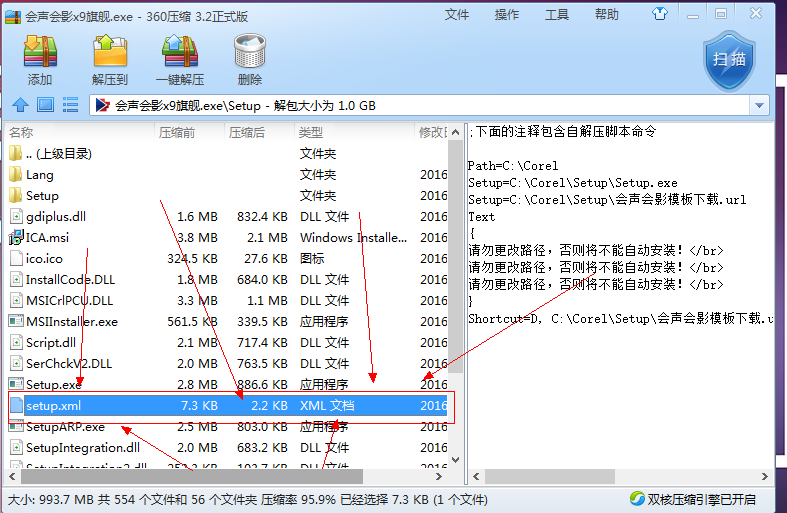Click the 解压到 (Extract to) toolbar icon

click(110, 51)
